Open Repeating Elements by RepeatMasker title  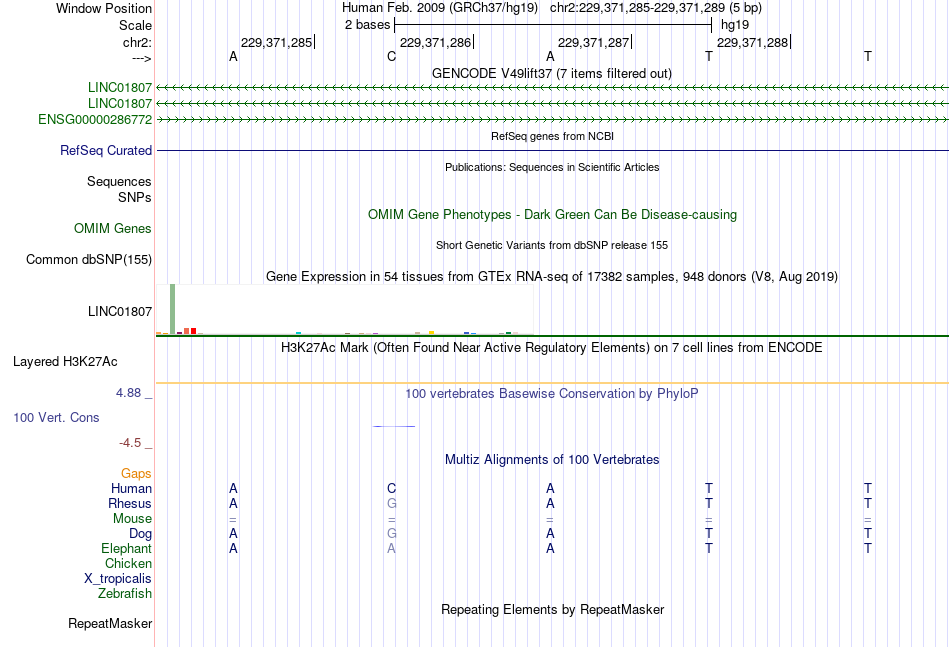[x=552, y=609]
